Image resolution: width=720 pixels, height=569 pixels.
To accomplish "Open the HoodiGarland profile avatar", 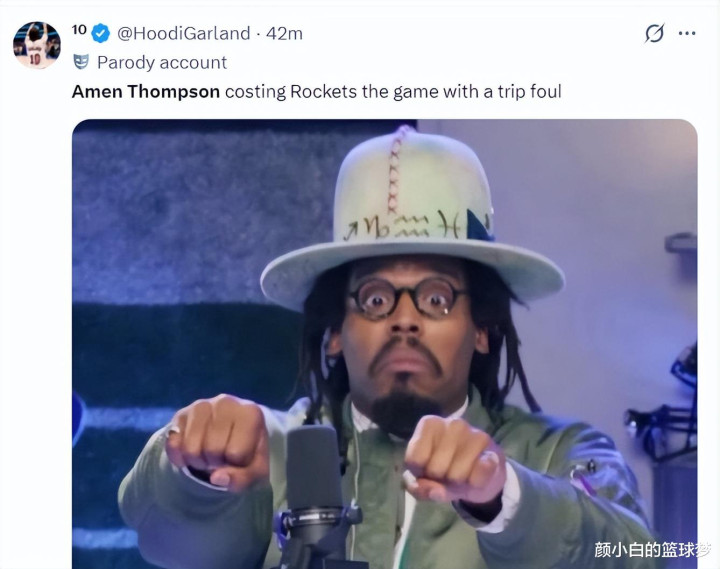I will coord(37,45).
